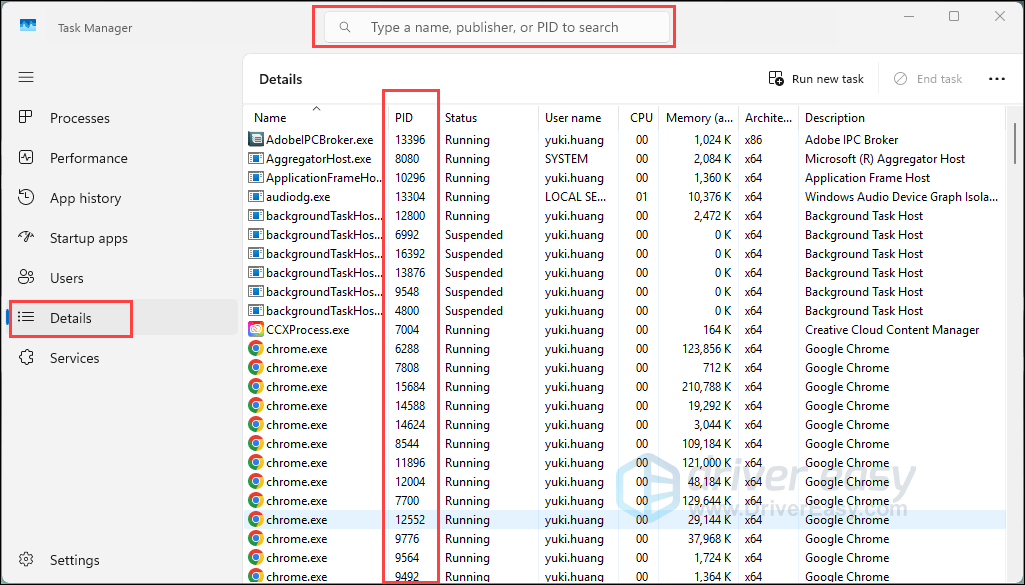1025x585 pixels.
Task: Open the Processes page icon
Action: [x=27, y=118]
